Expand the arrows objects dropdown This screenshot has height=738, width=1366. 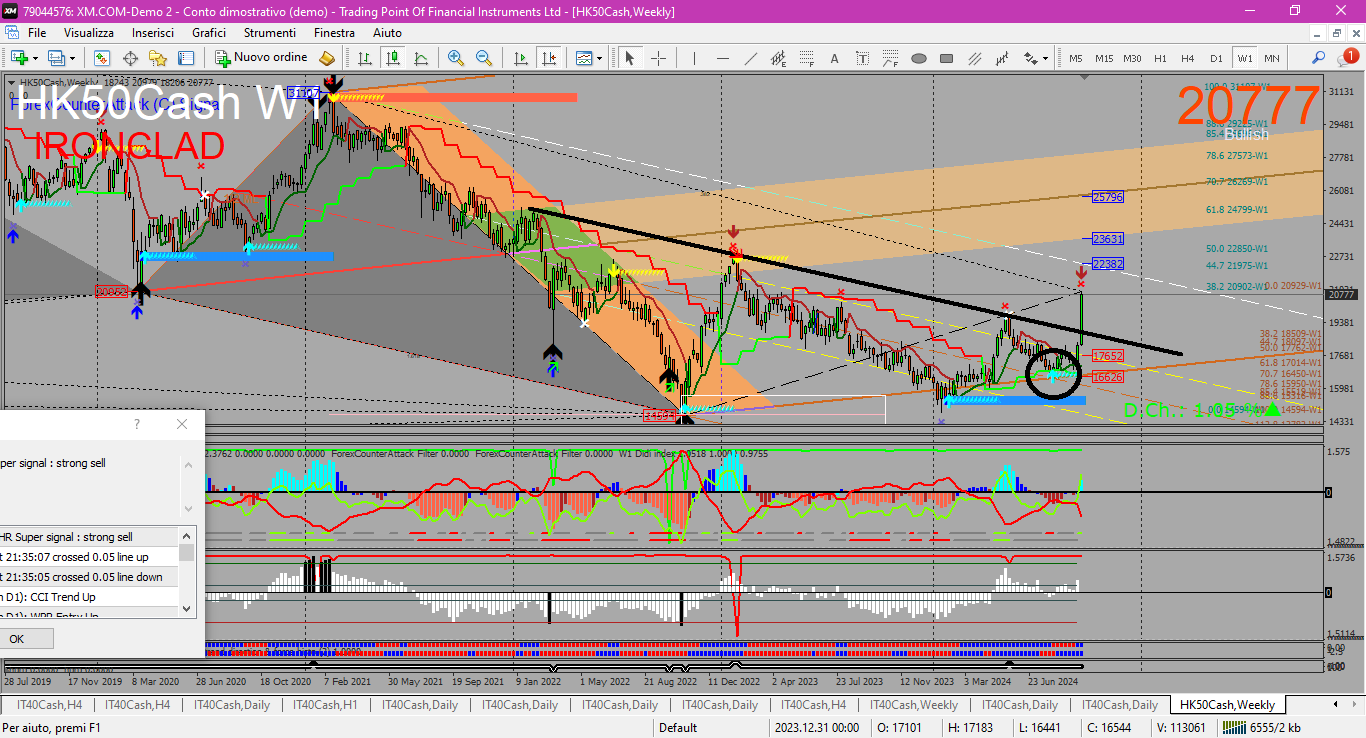pyautogui.click(x=1046, y=58)
